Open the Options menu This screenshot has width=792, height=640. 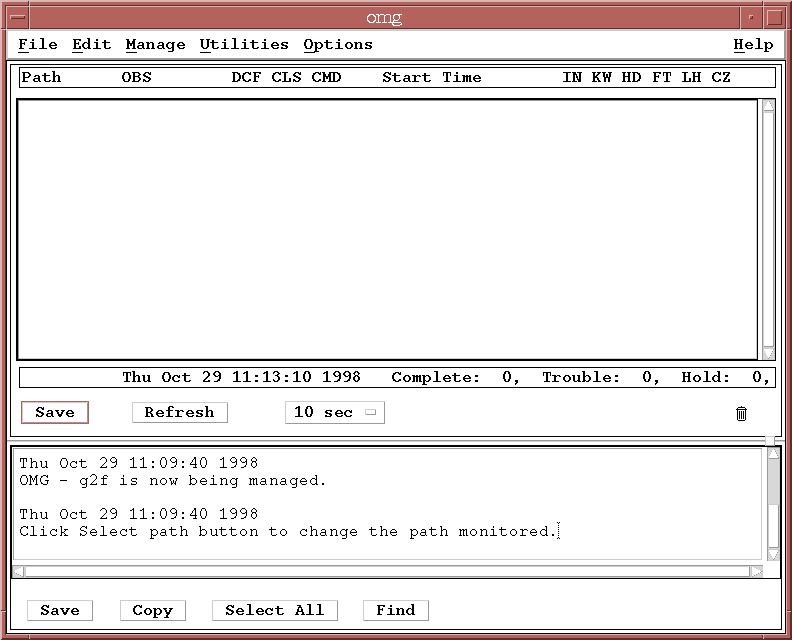click(338, 44)
